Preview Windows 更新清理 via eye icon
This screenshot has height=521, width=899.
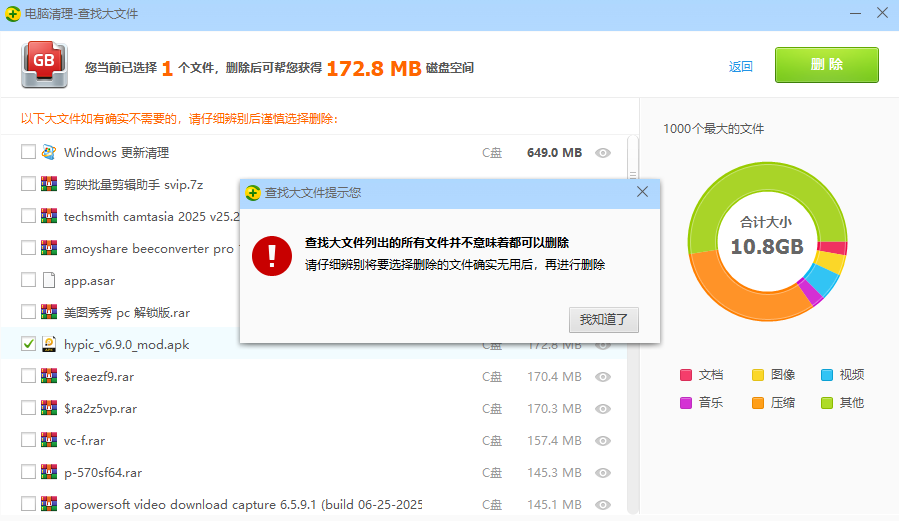603,153
